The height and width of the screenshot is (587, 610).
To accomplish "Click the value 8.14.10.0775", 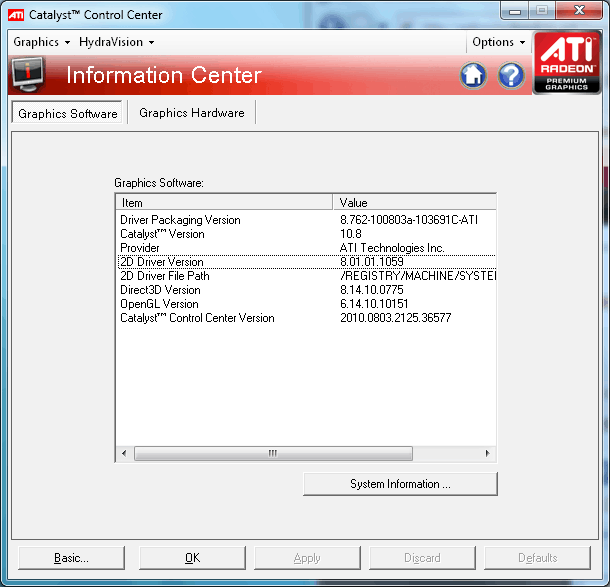I will [x=372, y=290].
